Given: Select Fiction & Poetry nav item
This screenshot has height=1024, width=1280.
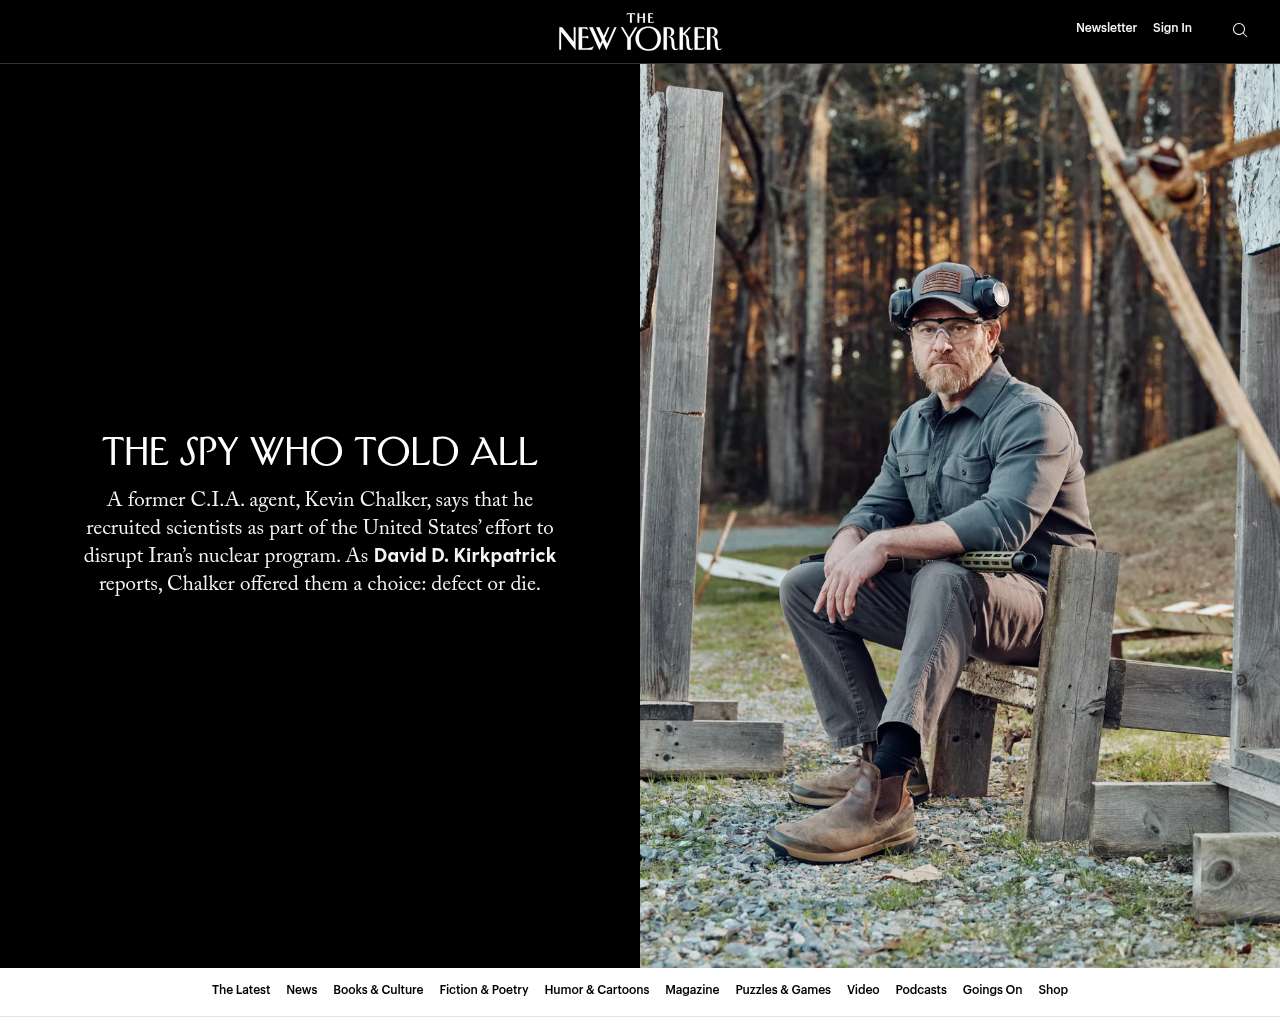Looking at the screenshot, I should (x=484, y=990).
